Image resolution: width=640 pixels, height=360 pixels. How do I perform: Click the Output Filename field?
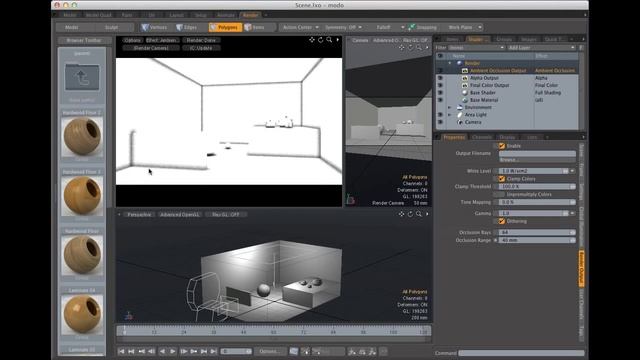[537, 153]
